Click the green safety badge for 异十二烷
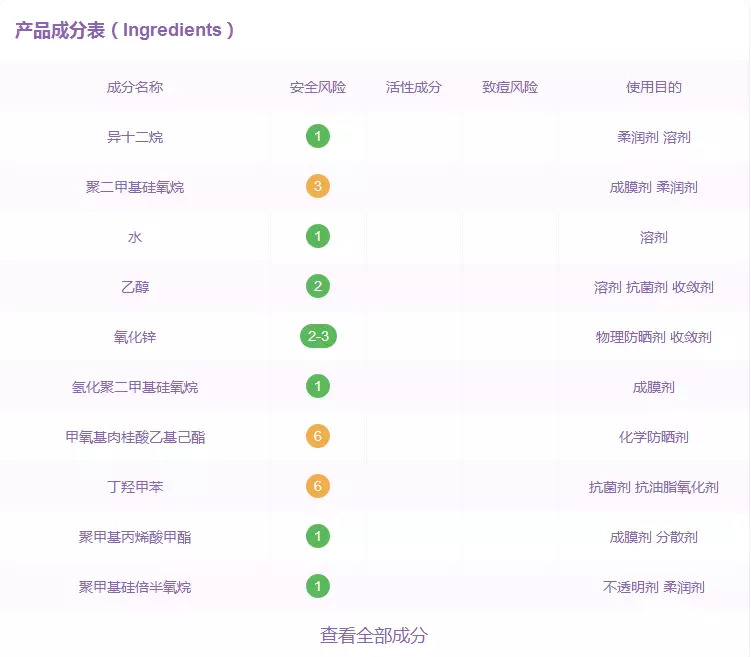Screen dimensions: 751x657 [x=318, y=136]
